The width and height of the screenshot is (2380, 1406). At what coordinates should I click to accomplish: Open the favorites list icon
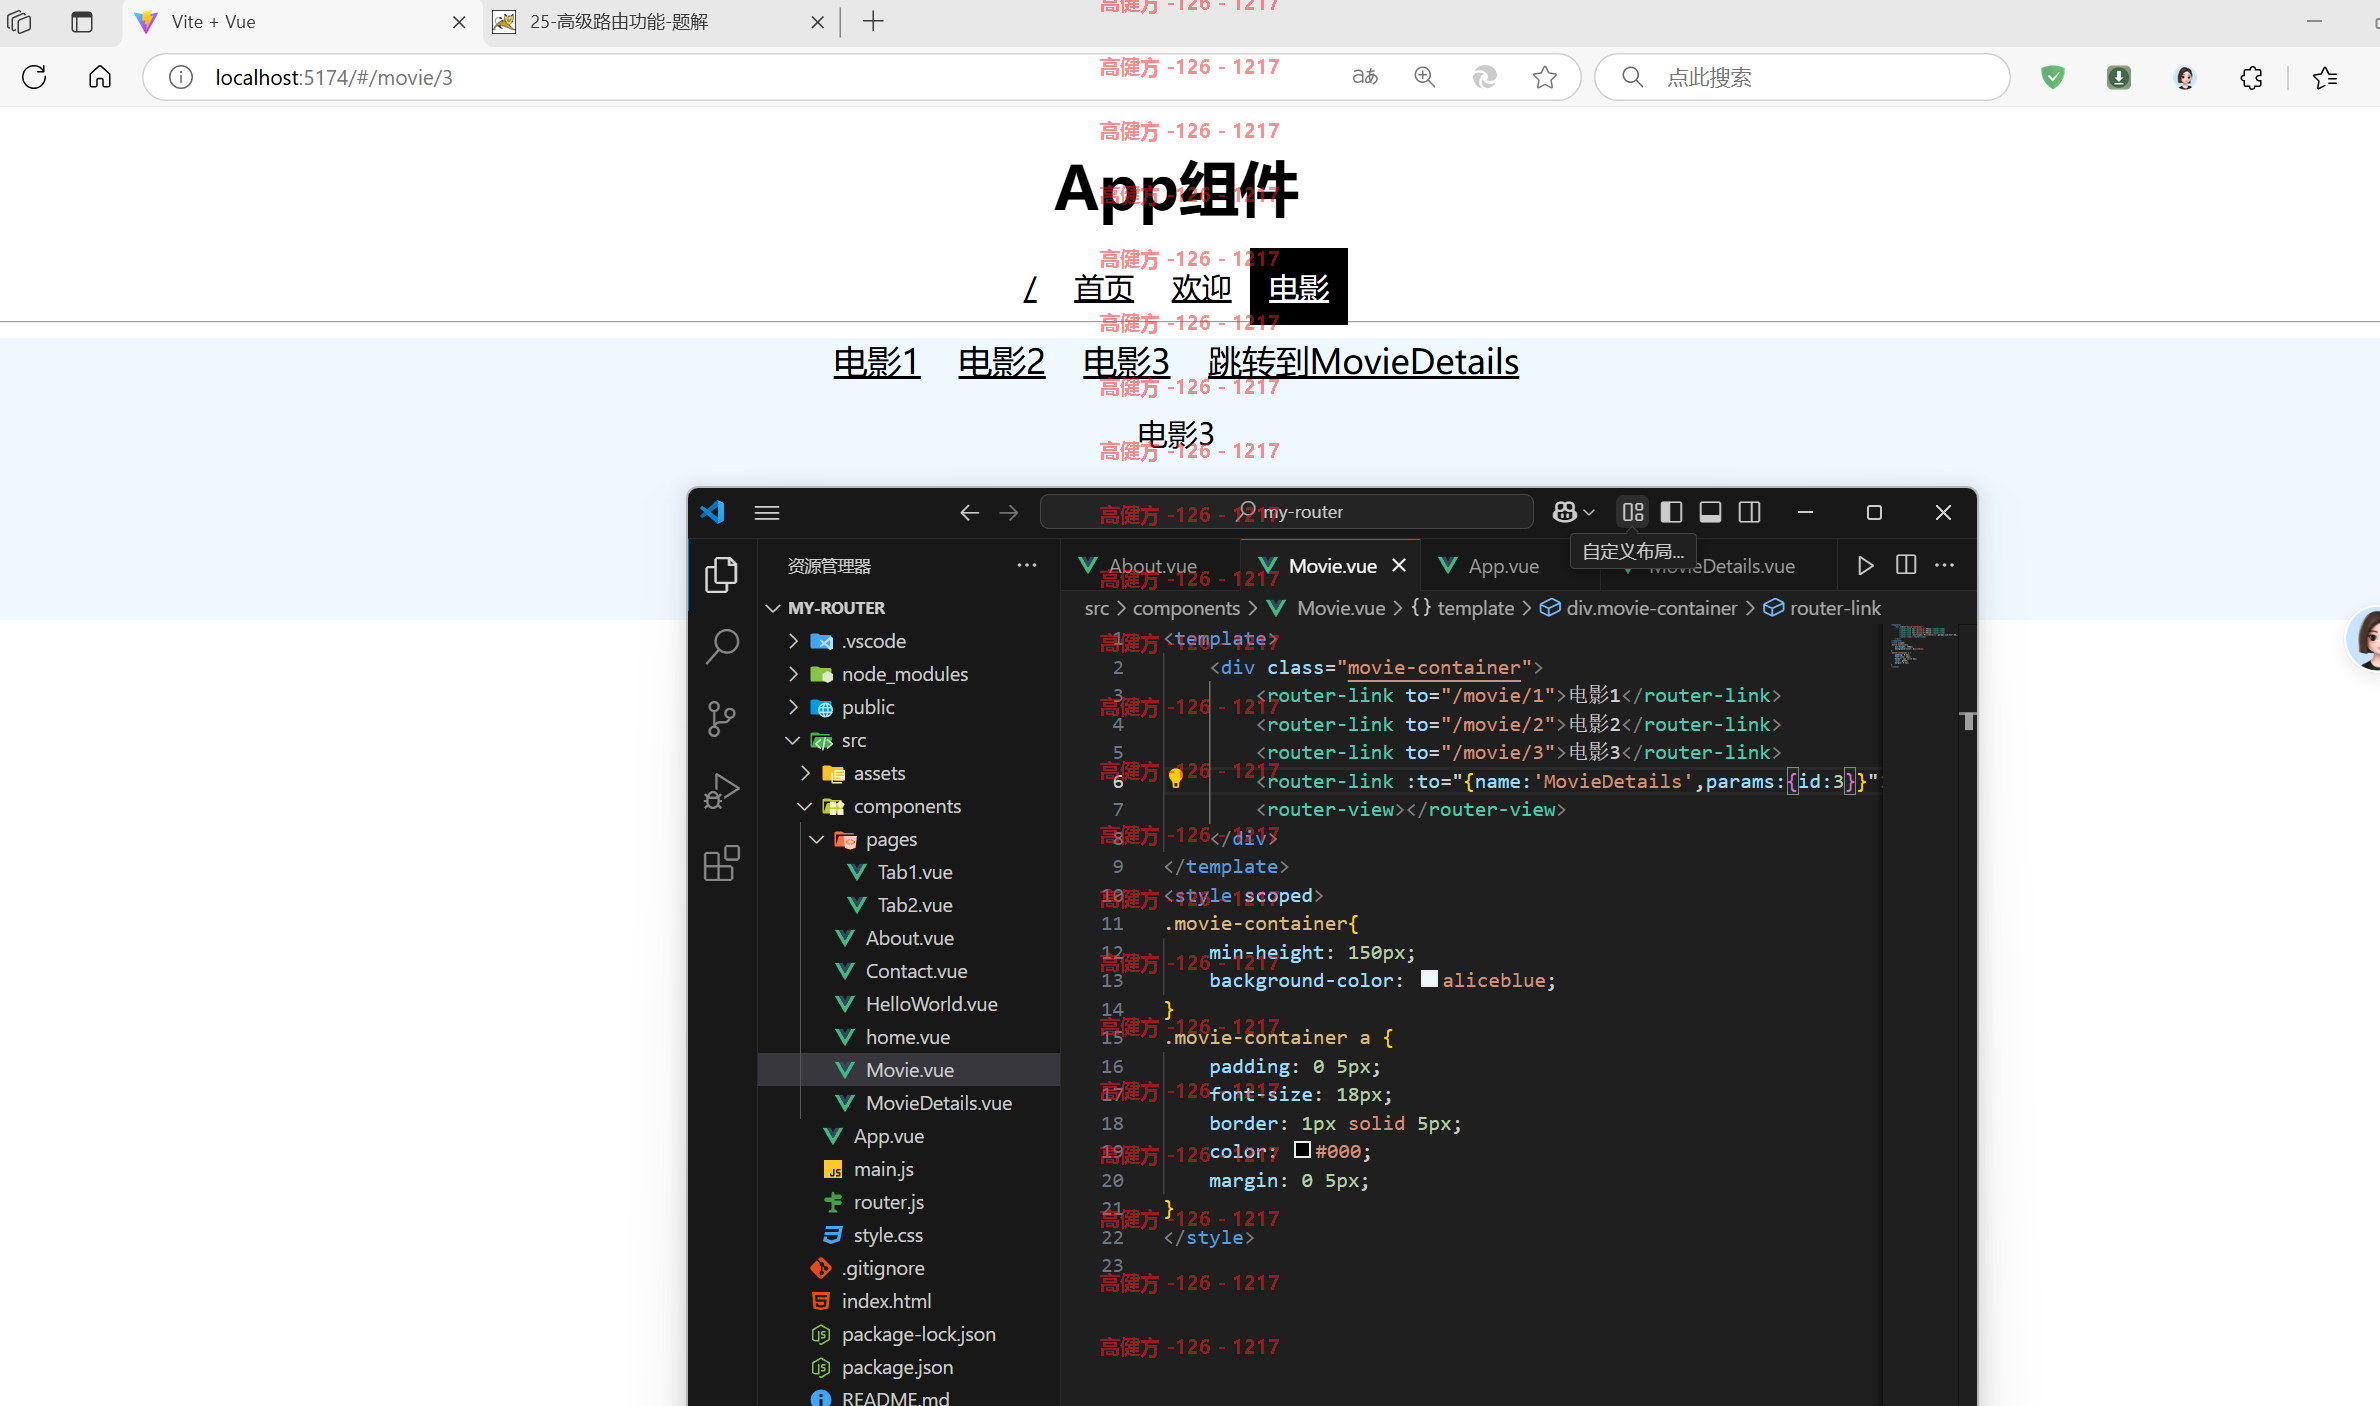[2325, 77]
